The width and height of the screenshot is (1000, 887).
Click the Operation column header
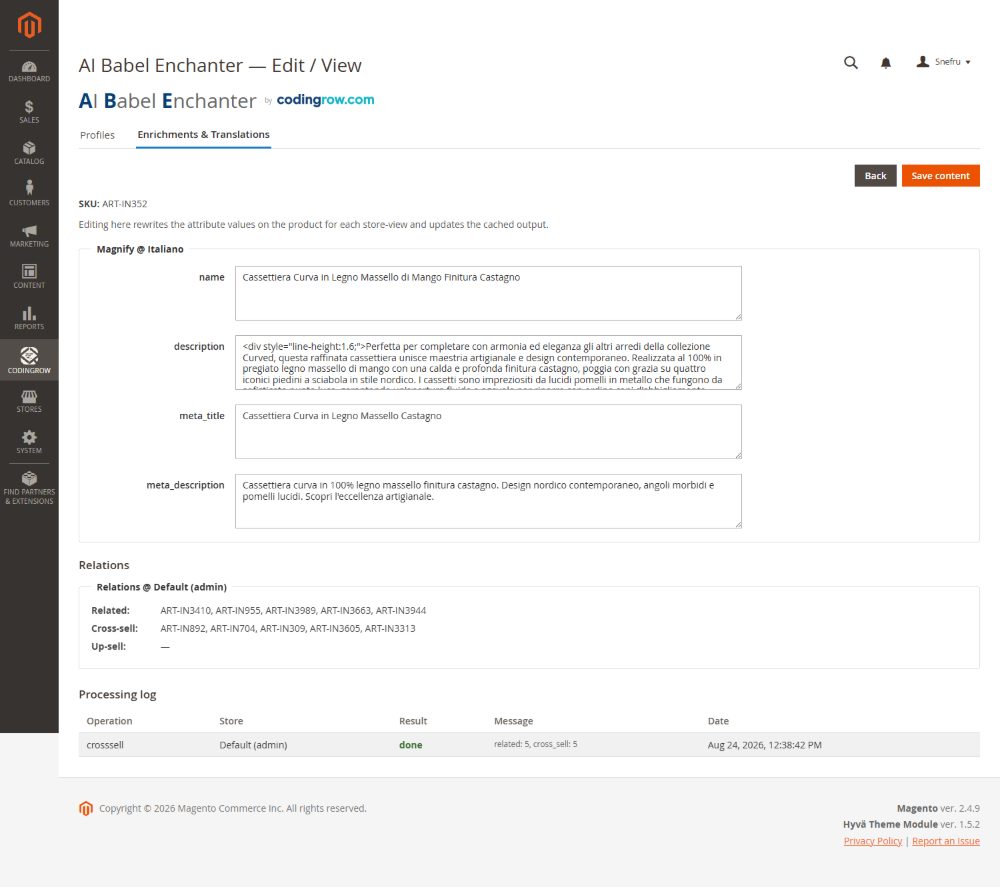pyautogui.click(x=110, y=721)
